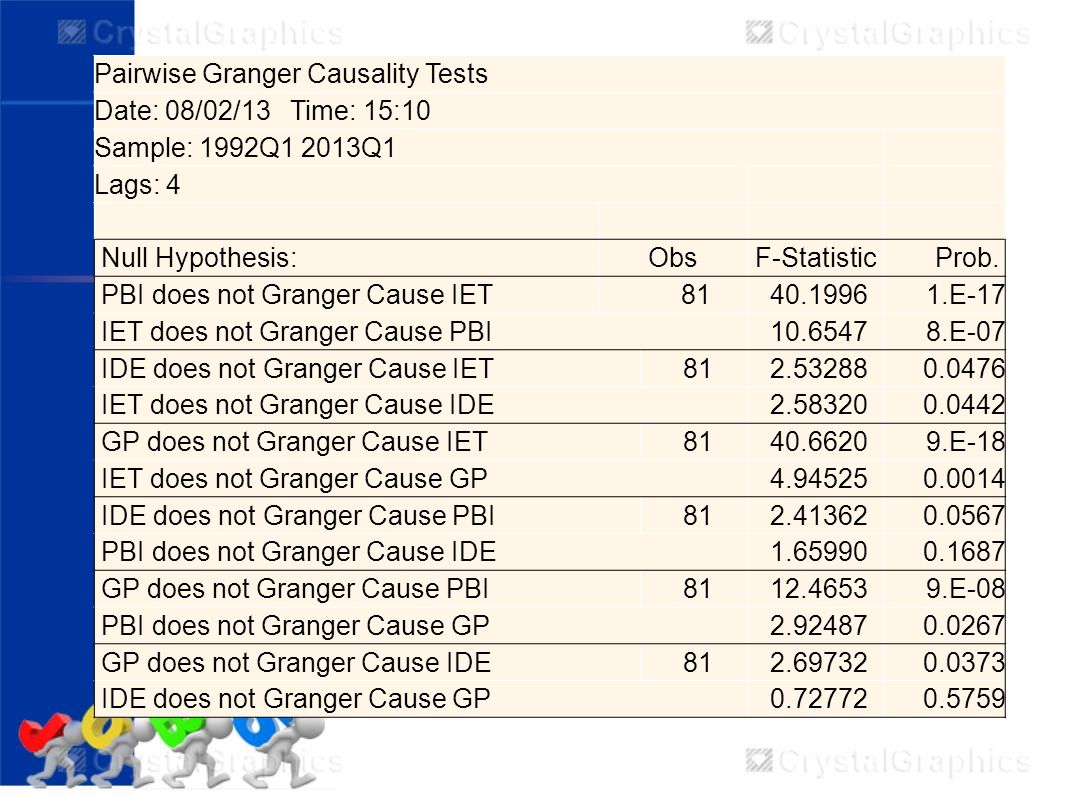Click the Pairwise Granger Causality Tests title
Image resolution: width=1065 pixels, height=796 pixels.
[x=291, y=73]
